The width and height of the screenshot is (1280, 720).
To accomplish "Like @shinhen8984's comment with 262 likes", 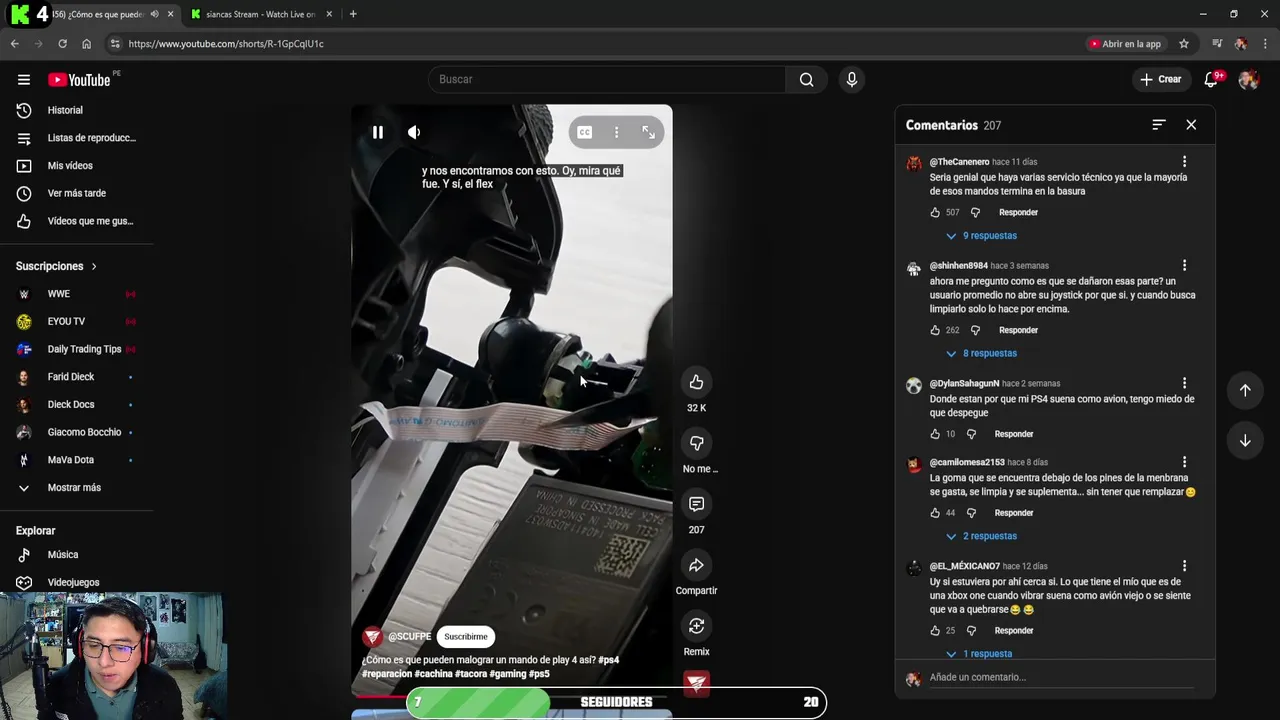I will click(935, 330).
